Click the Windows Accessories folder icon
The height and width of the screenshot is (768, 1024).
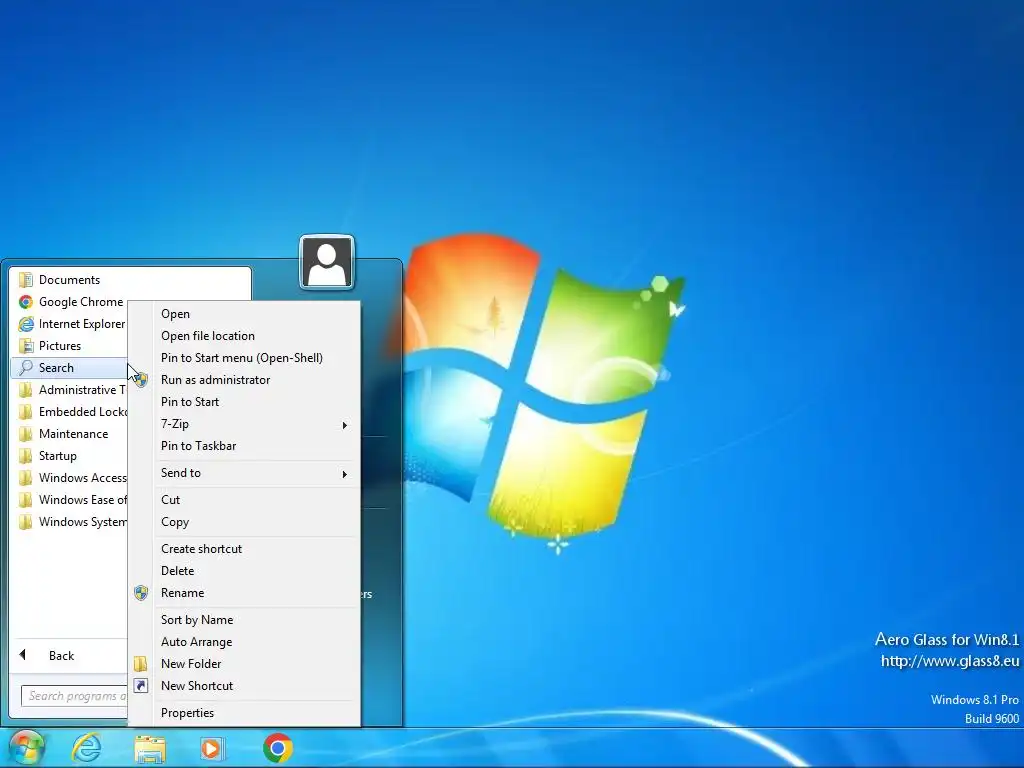point(26,477)
